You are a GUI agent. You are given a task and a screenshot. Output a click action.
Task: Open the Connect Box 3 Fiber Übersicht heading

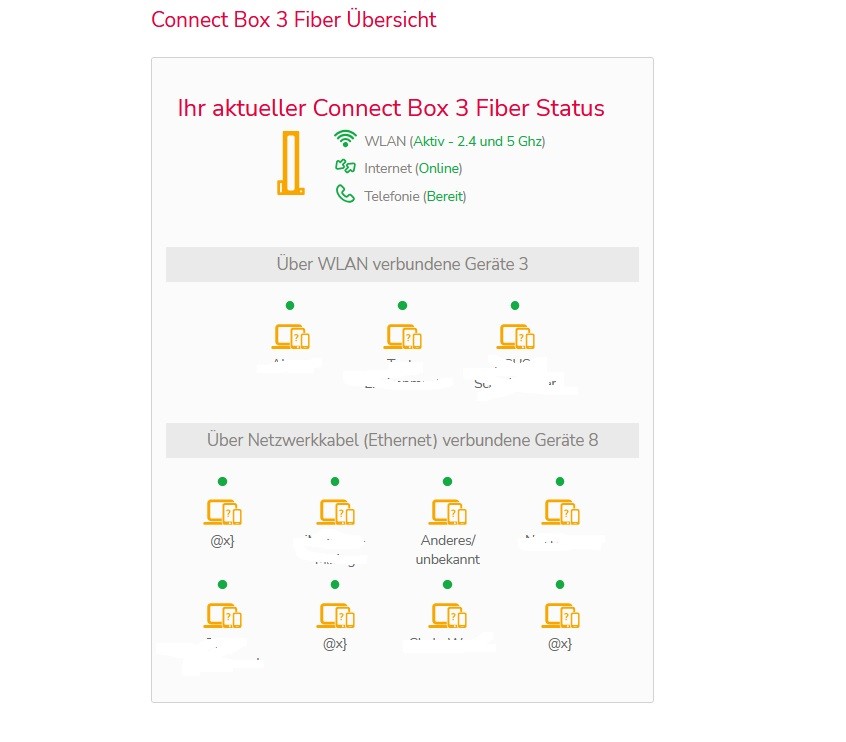click(293, 19)
